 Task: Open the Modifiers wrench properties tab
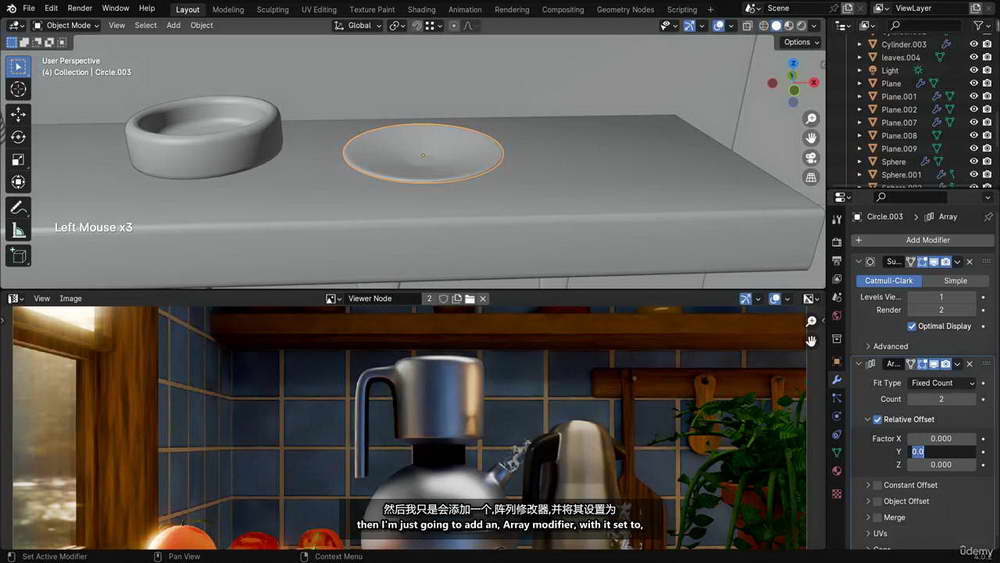click(x=837, y=380)
